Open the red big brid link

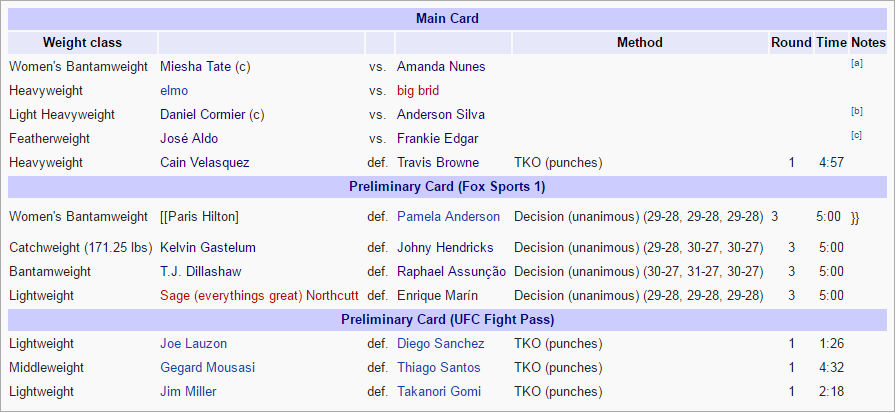pos(418,91)
